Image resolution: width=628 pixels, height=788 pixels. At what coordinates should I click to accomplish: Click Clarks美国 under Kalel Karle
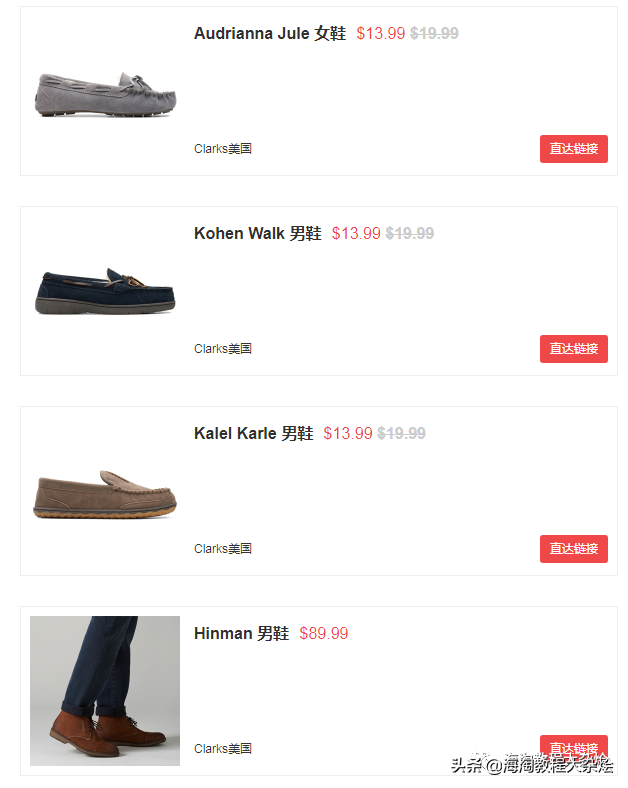pos(223,549)
